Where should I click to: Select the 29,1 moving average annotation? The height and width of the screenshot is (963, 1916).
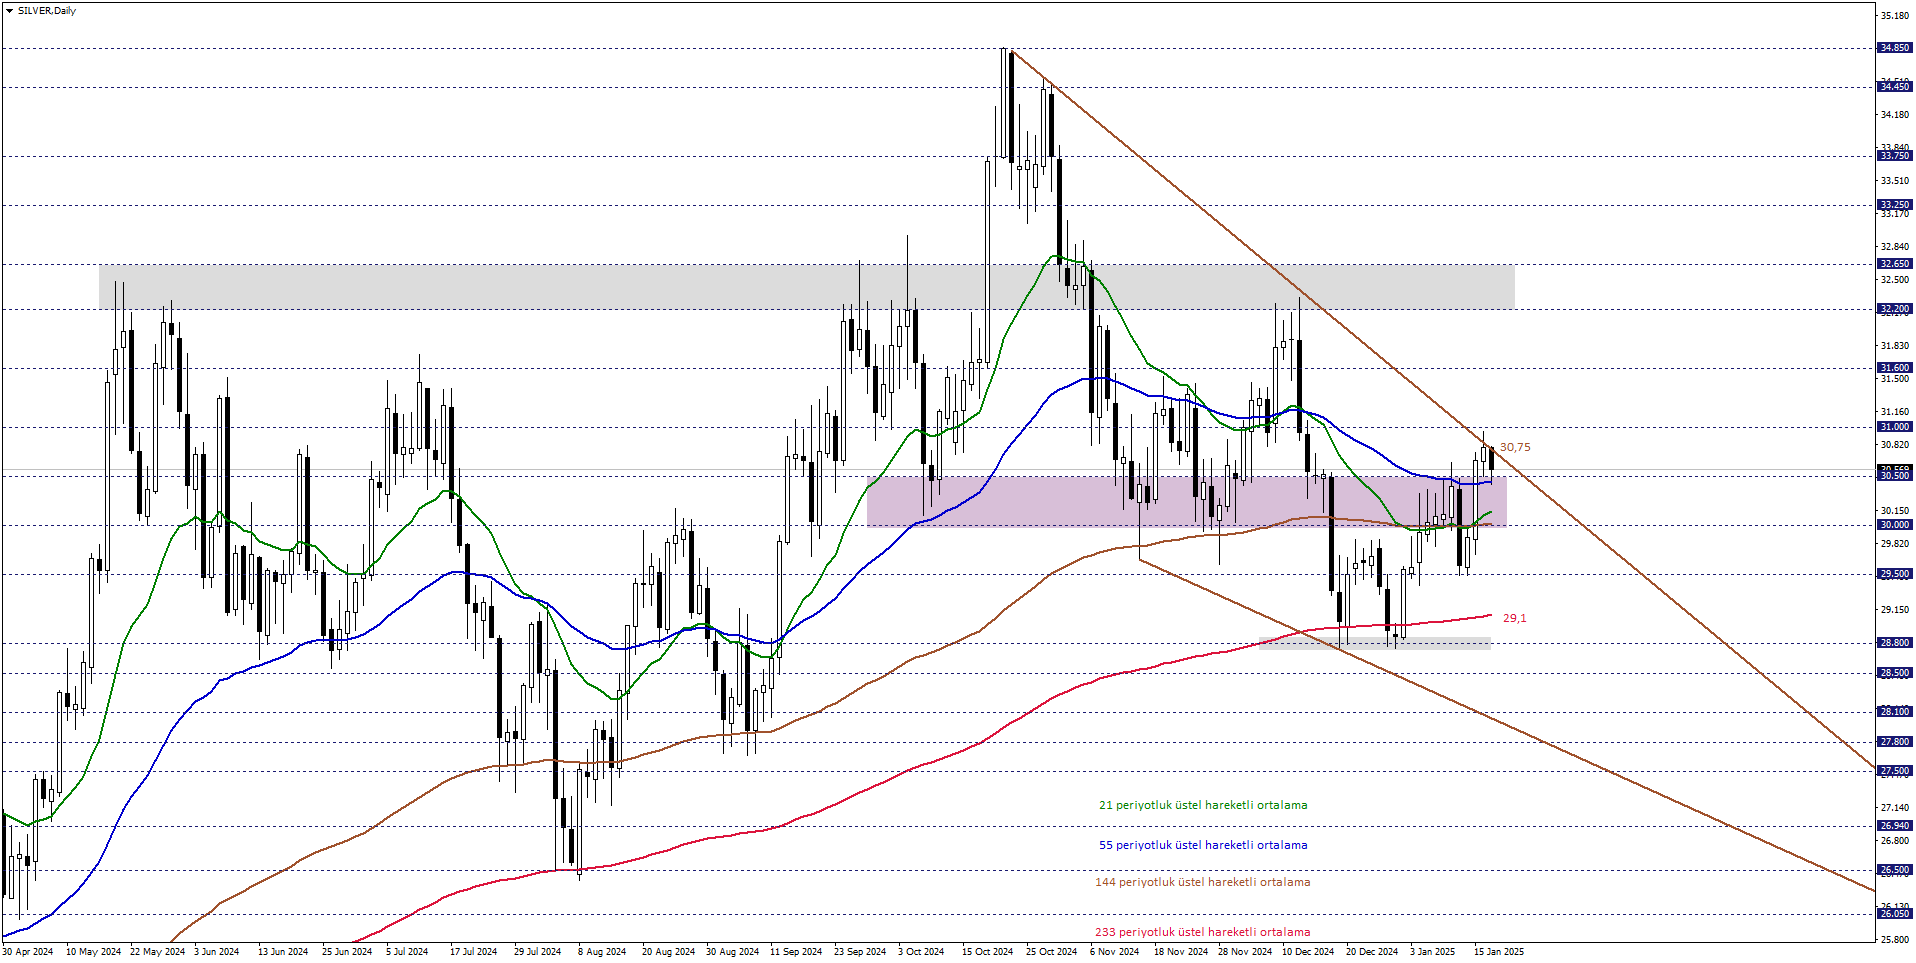coord(1515,618)
